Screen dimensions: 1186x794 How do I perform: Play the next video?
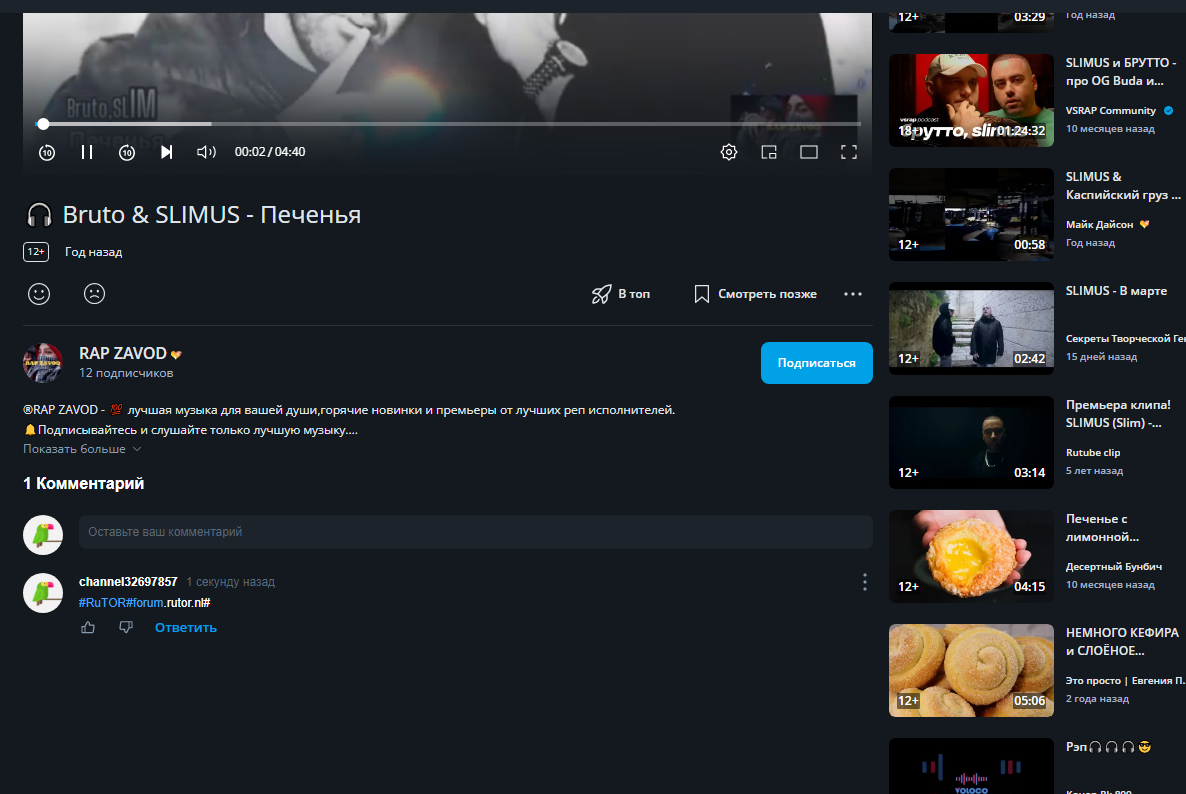click(x=166, y=152)
